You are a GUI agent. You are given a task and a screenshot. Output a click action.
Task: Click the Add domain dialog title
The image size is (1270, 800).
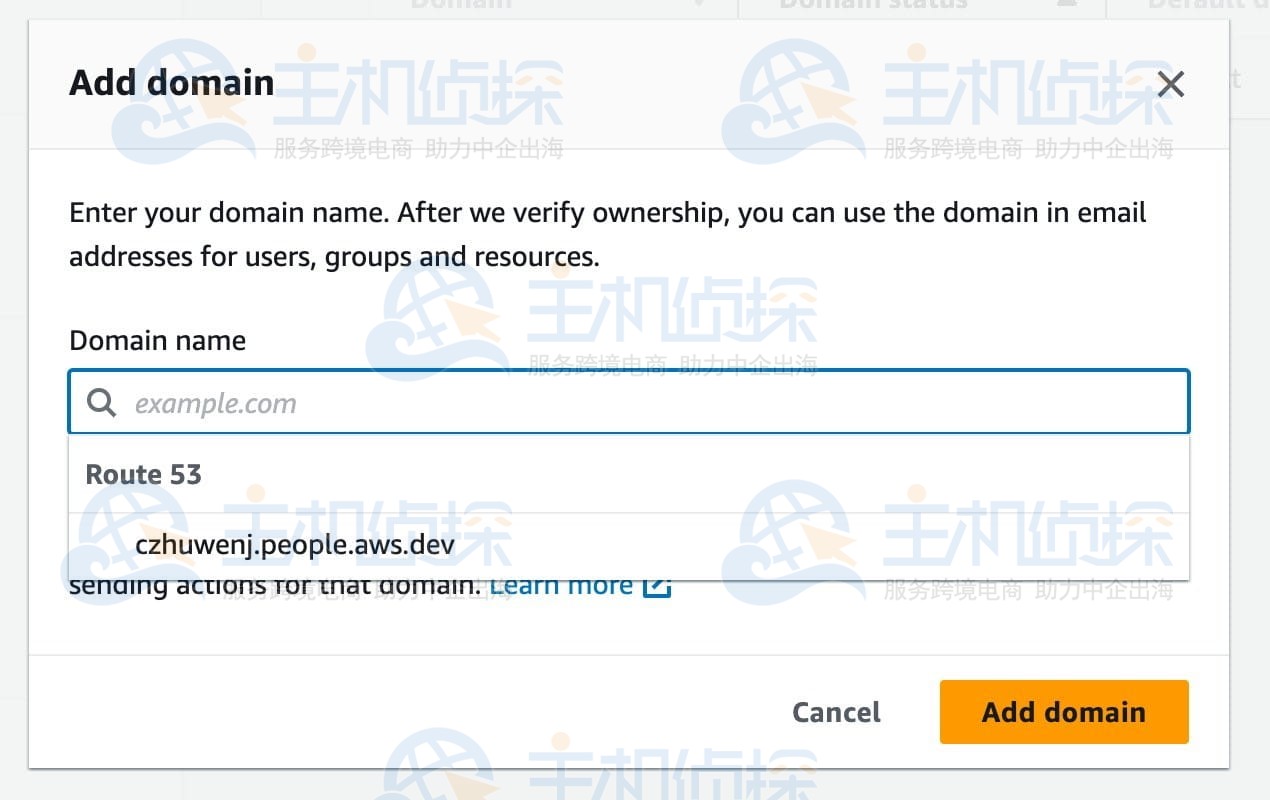coord(170,83)
